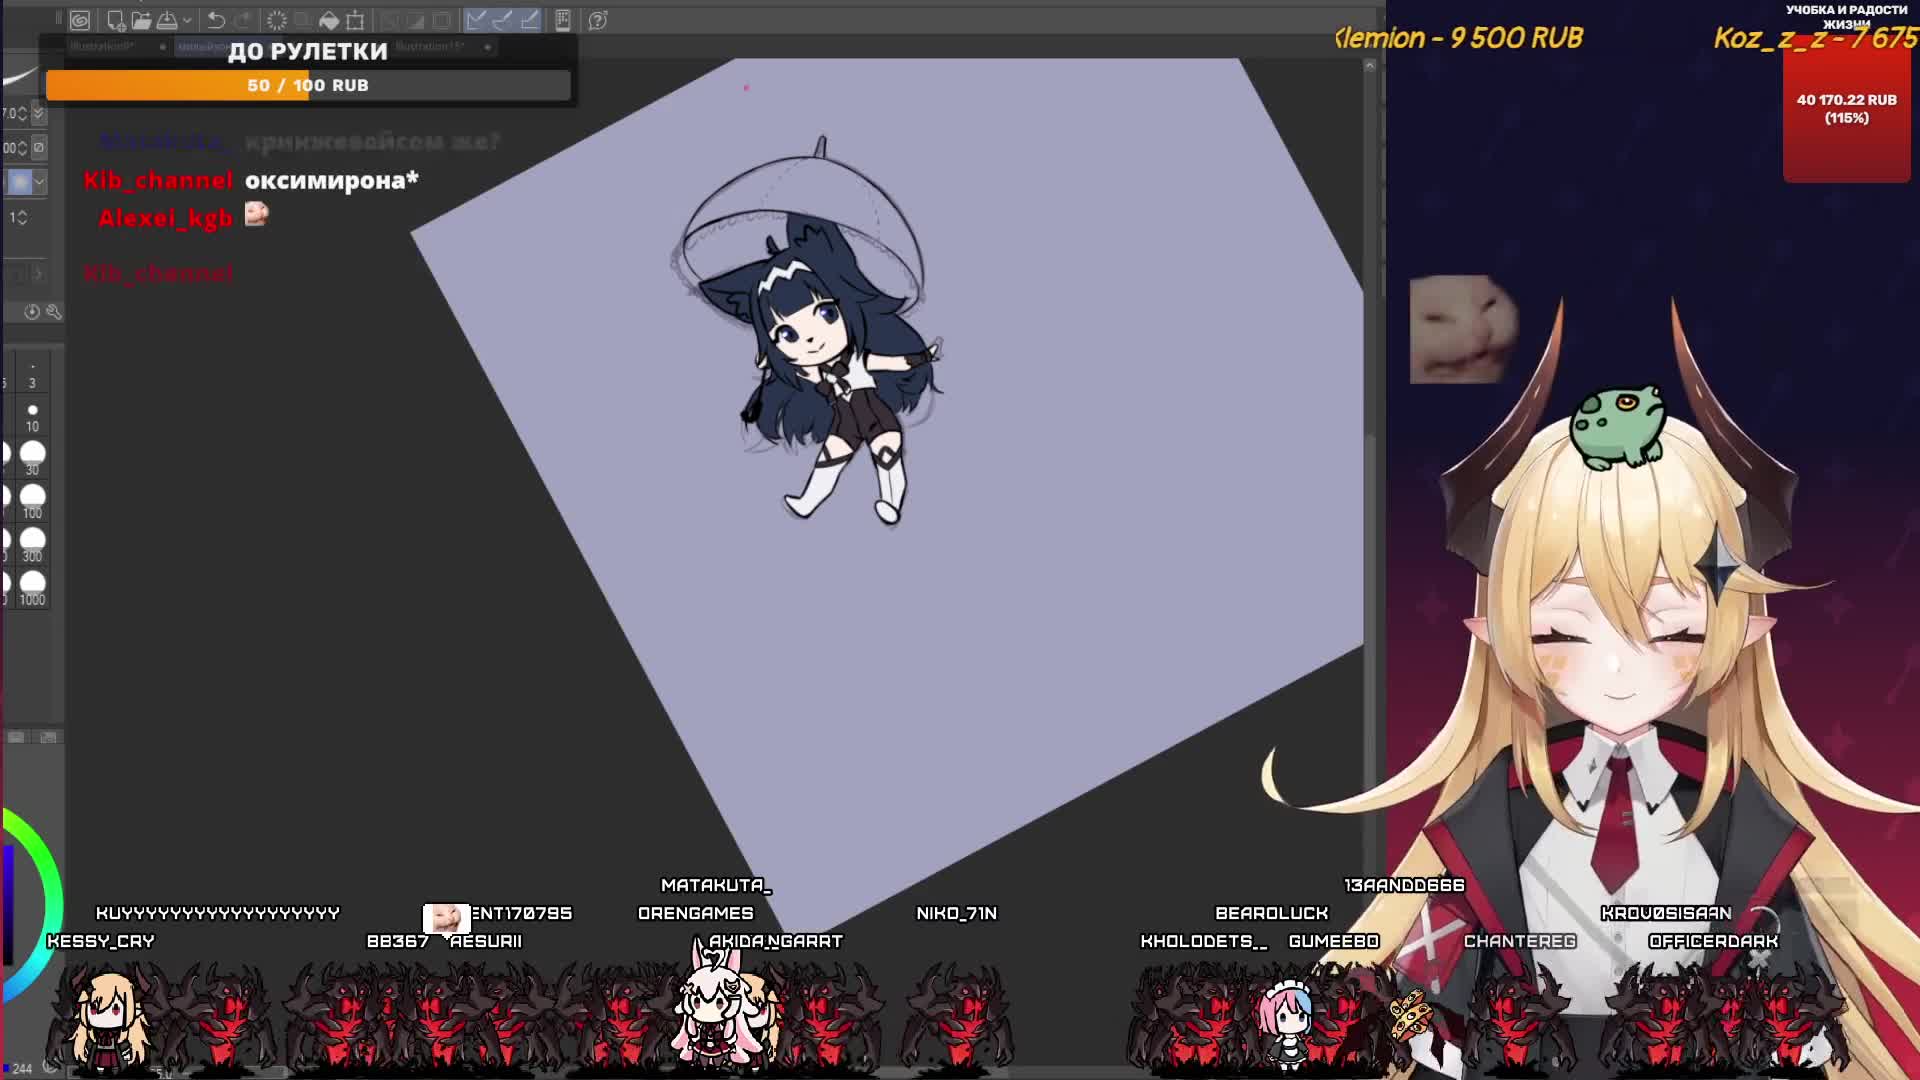The image size is (1920, 1080).
Task: Click viewer name AKIDA_NGAART
Action: 775,941
